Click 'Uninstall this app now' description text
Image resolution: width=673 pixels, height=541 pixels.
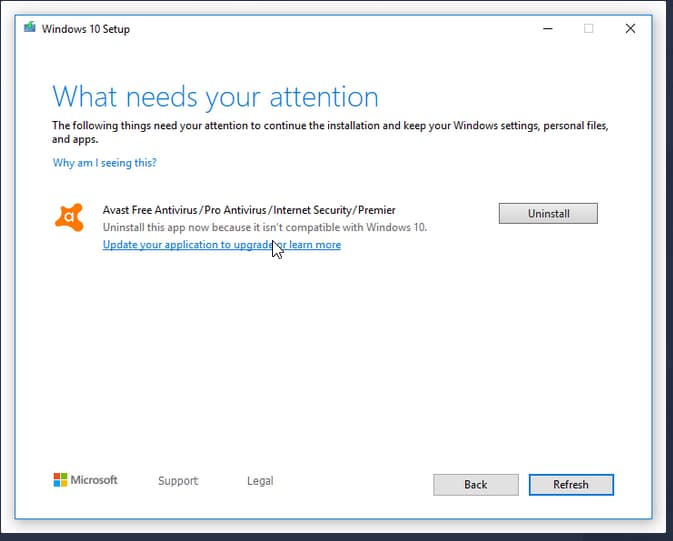265,227
